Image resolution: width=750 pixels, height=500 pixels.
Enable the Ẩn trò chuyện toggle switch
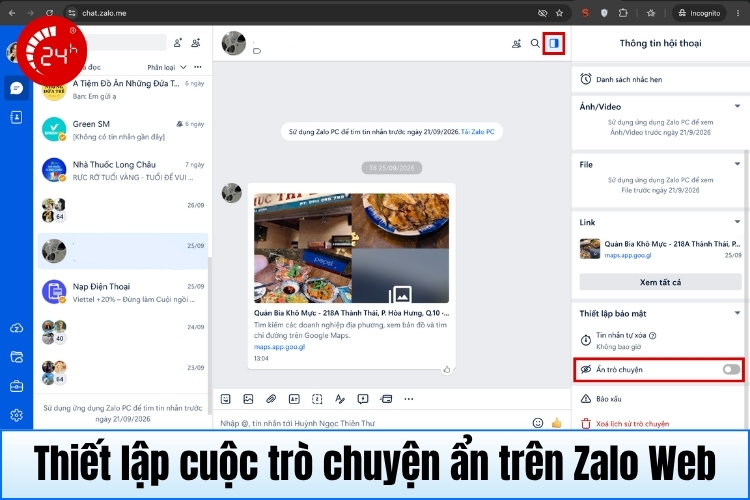click(731, 369)
